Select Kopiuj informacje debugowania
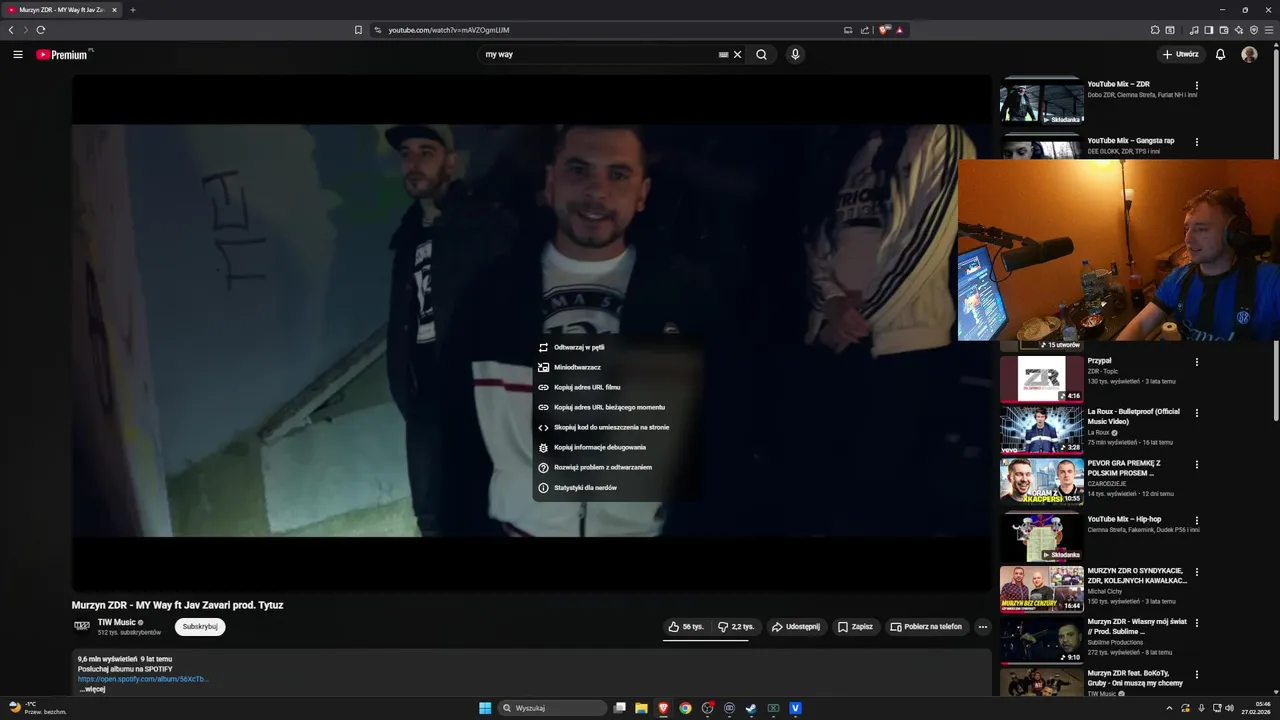This screenshot has height=720, width=1280. 616,447
